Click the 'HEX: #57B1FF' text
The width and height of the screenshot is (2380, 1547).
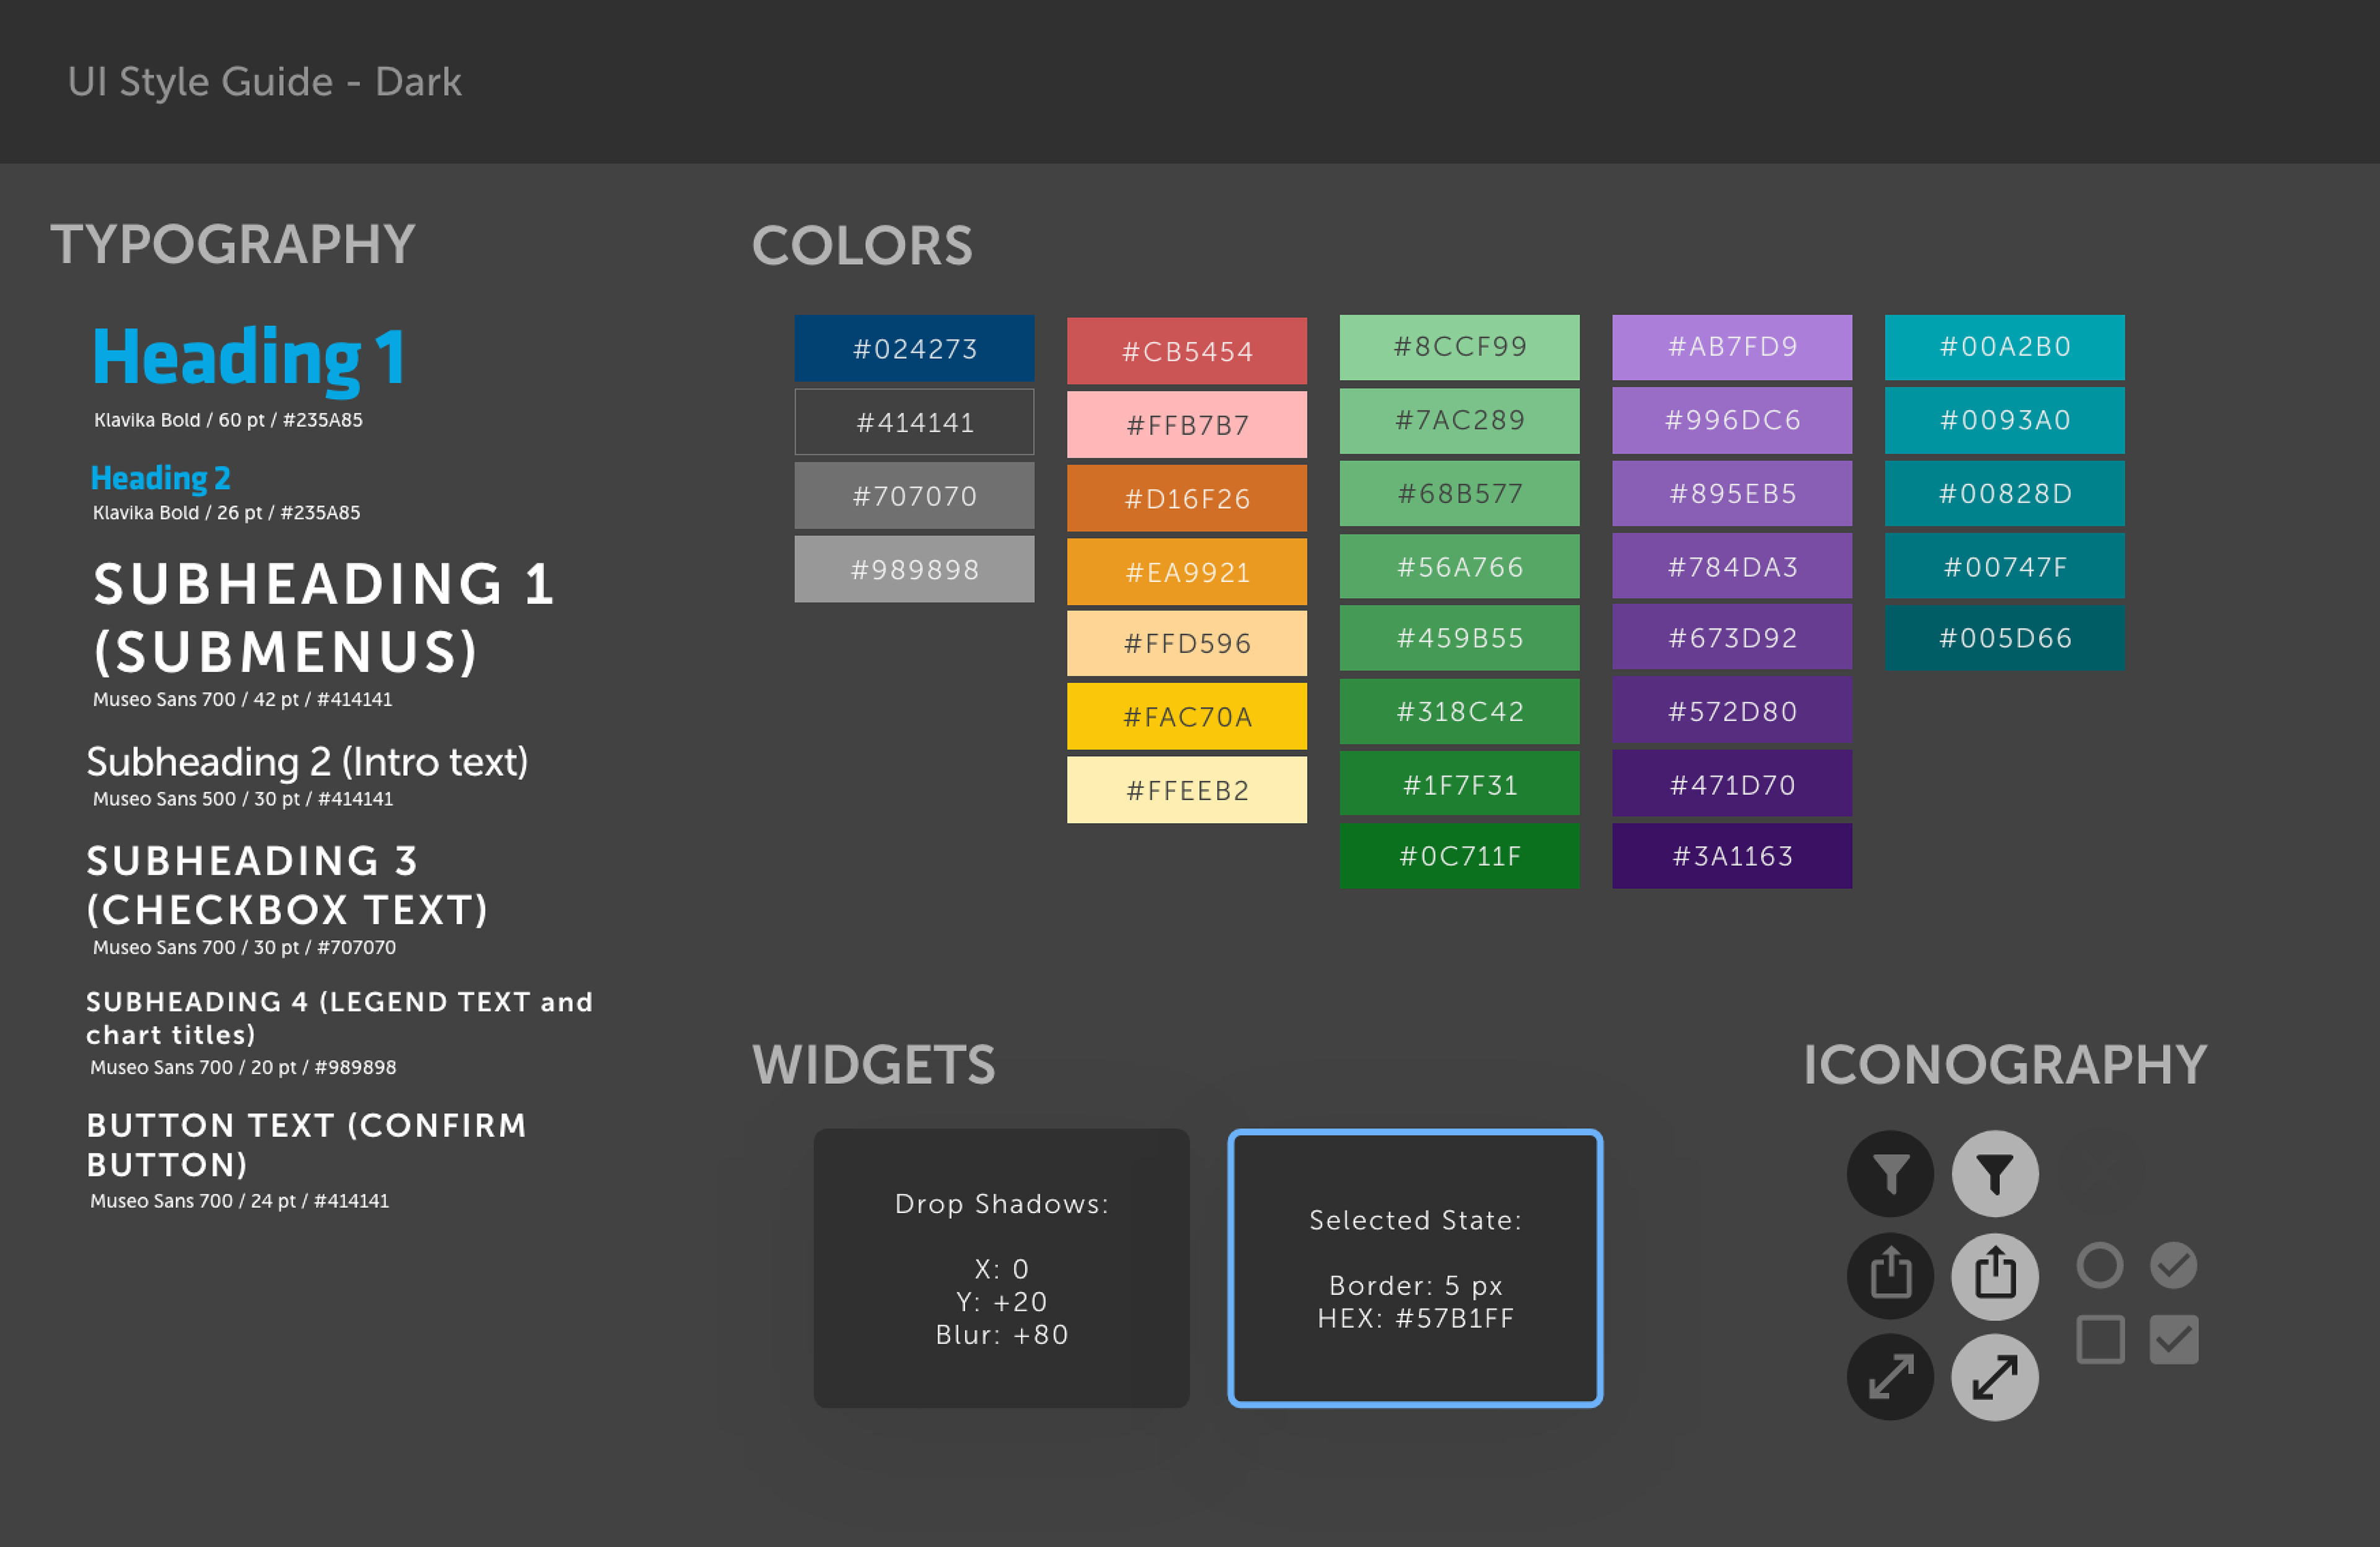click(1415, 1318)
